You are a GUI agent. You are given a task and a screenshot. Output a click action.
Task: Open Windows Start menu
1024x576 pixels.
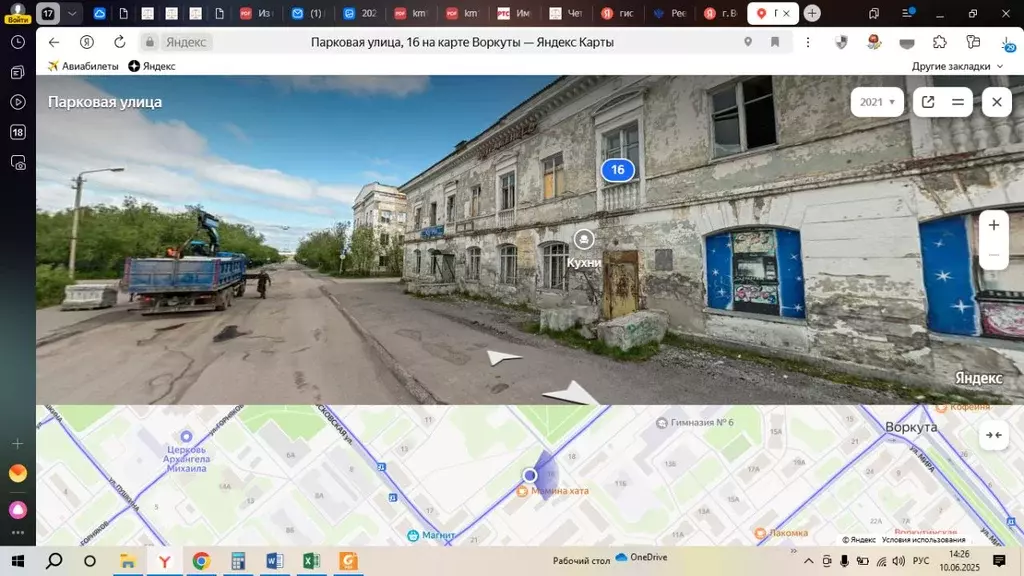(x=18, y=561)
